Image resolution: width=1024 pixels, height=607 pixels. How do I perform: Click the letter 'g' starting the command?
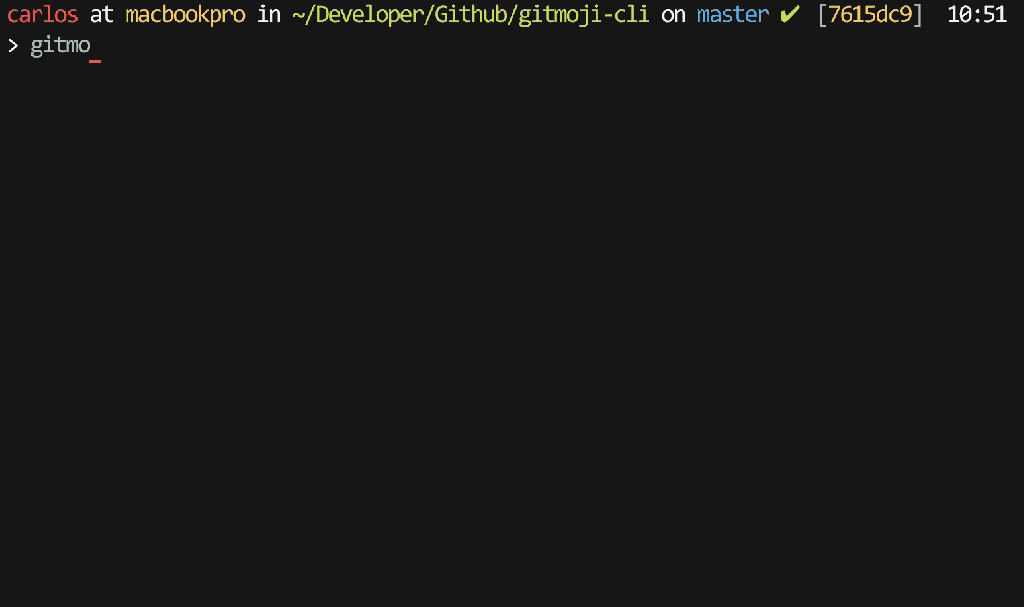[x=36, y=46]
